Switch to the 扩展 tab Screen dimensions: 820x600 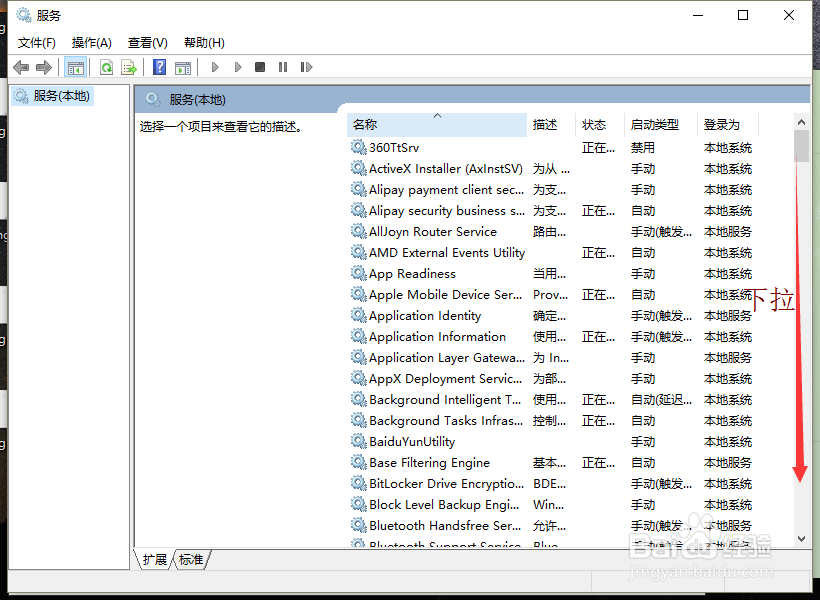tap(153, 560)
